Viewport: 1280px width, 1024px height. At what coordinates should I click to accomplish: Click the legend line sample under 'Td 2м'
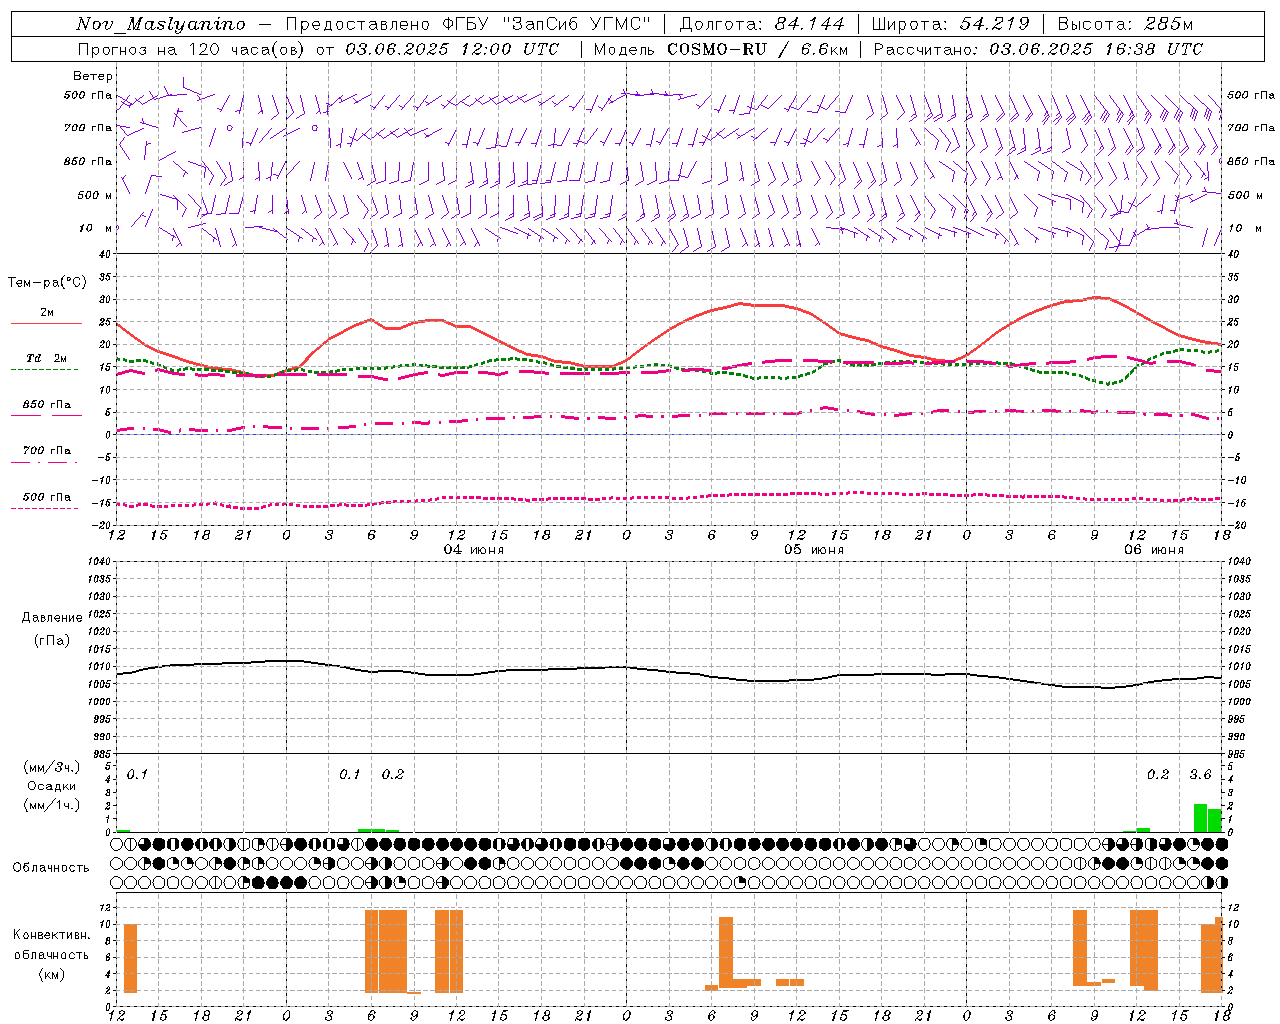(x=45, y=370)
